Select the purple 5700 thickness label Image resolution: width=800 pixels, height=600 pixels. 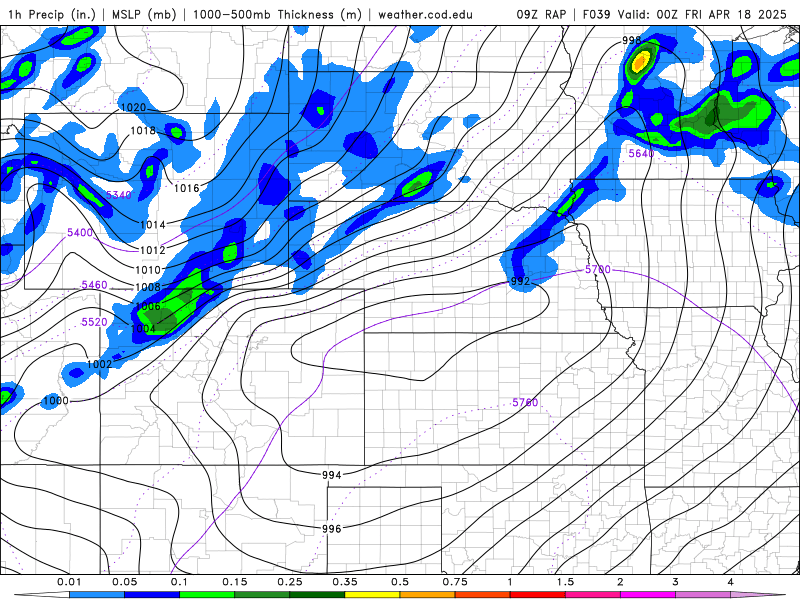[x=597, y=269]
